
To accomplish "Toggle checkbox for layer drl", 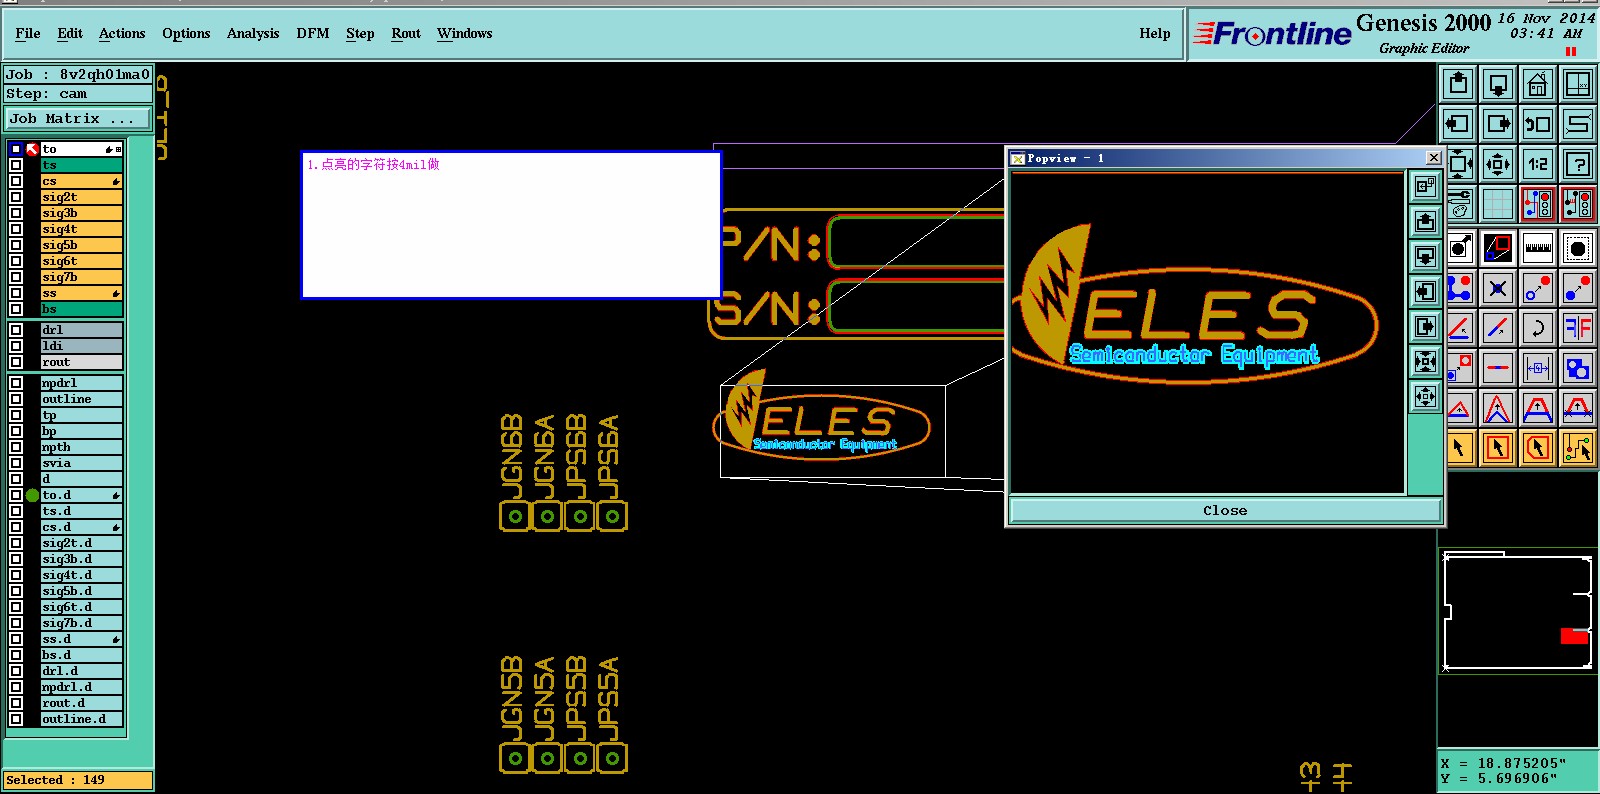I will tap(16, 330).
